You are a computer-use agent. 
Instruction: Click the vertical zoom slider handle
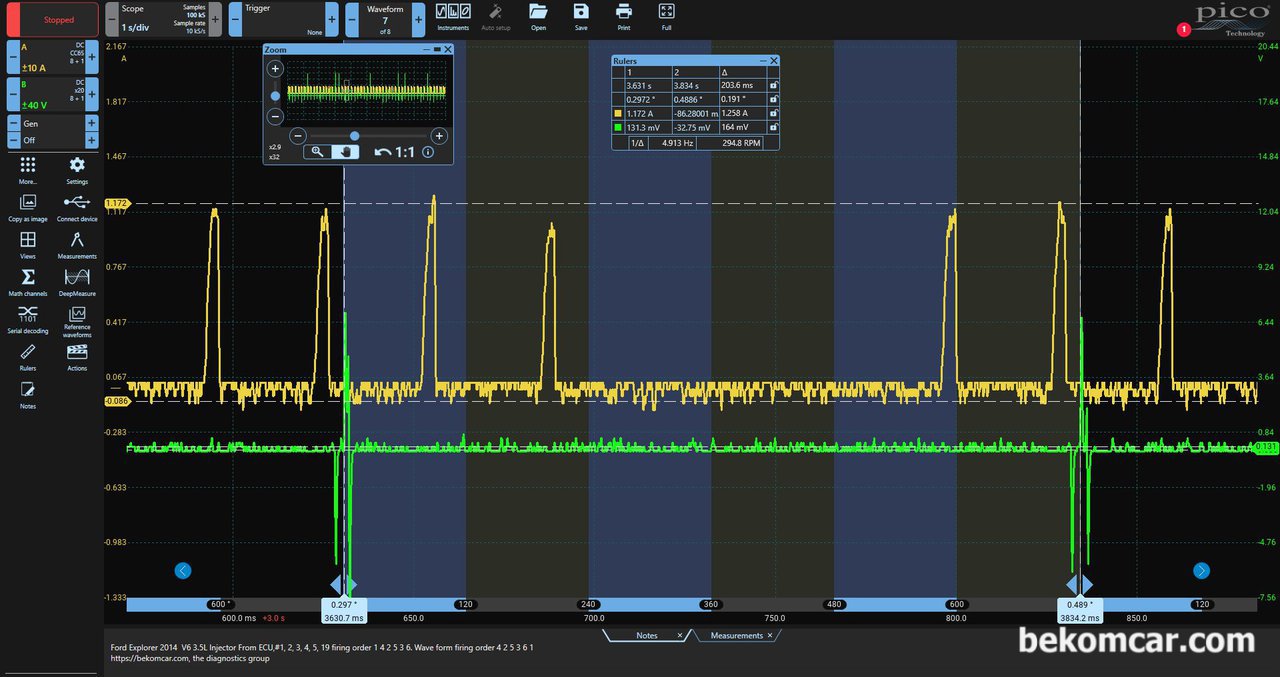pyautogui.click(x=276, y=96)
